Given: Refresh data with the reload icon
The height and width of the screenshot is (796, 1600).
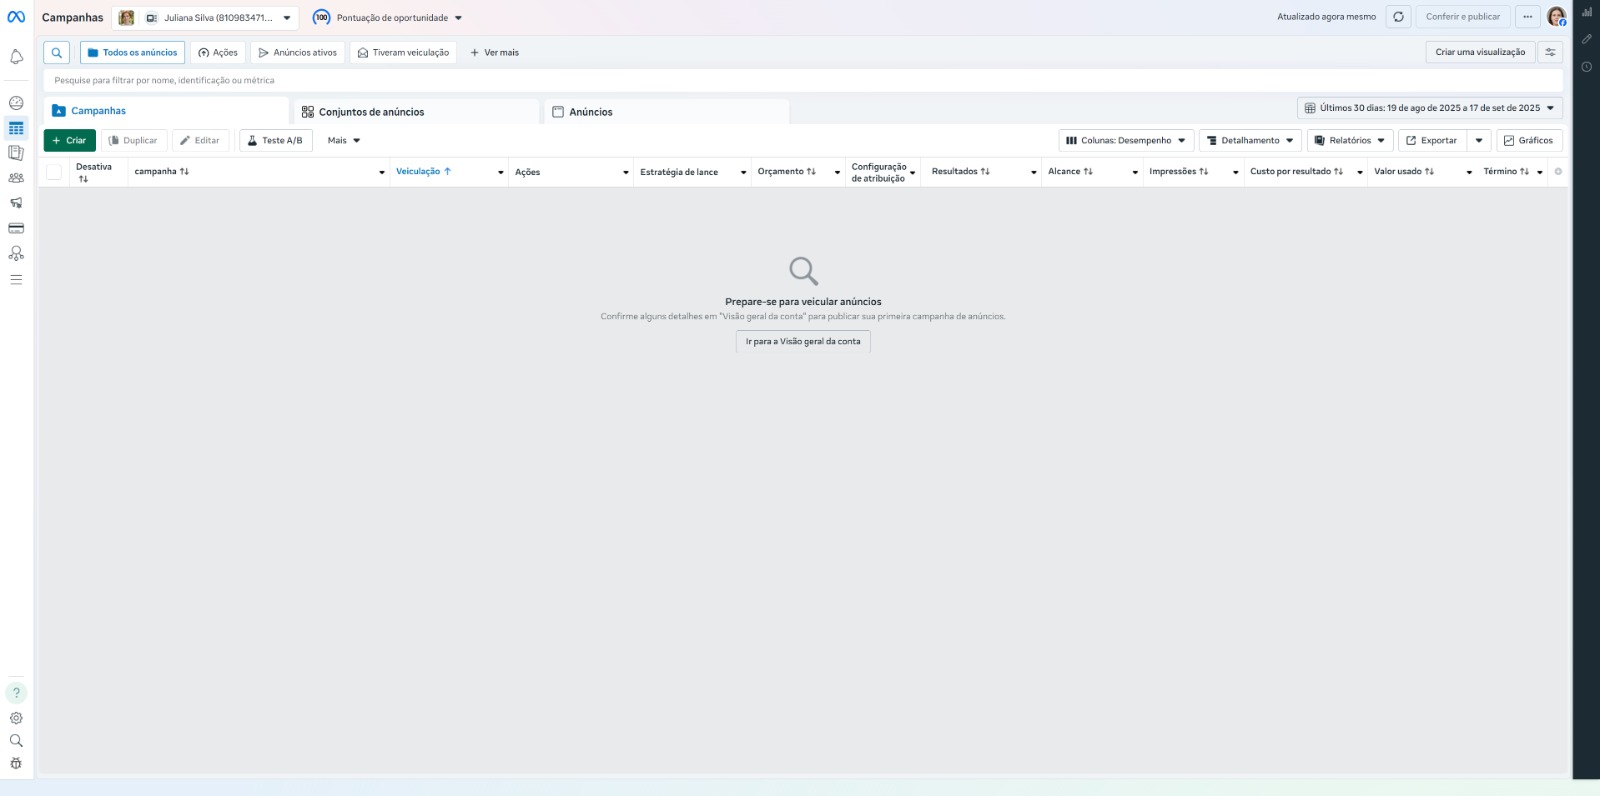Looking at the screenshot, I should pos(1398,17).
